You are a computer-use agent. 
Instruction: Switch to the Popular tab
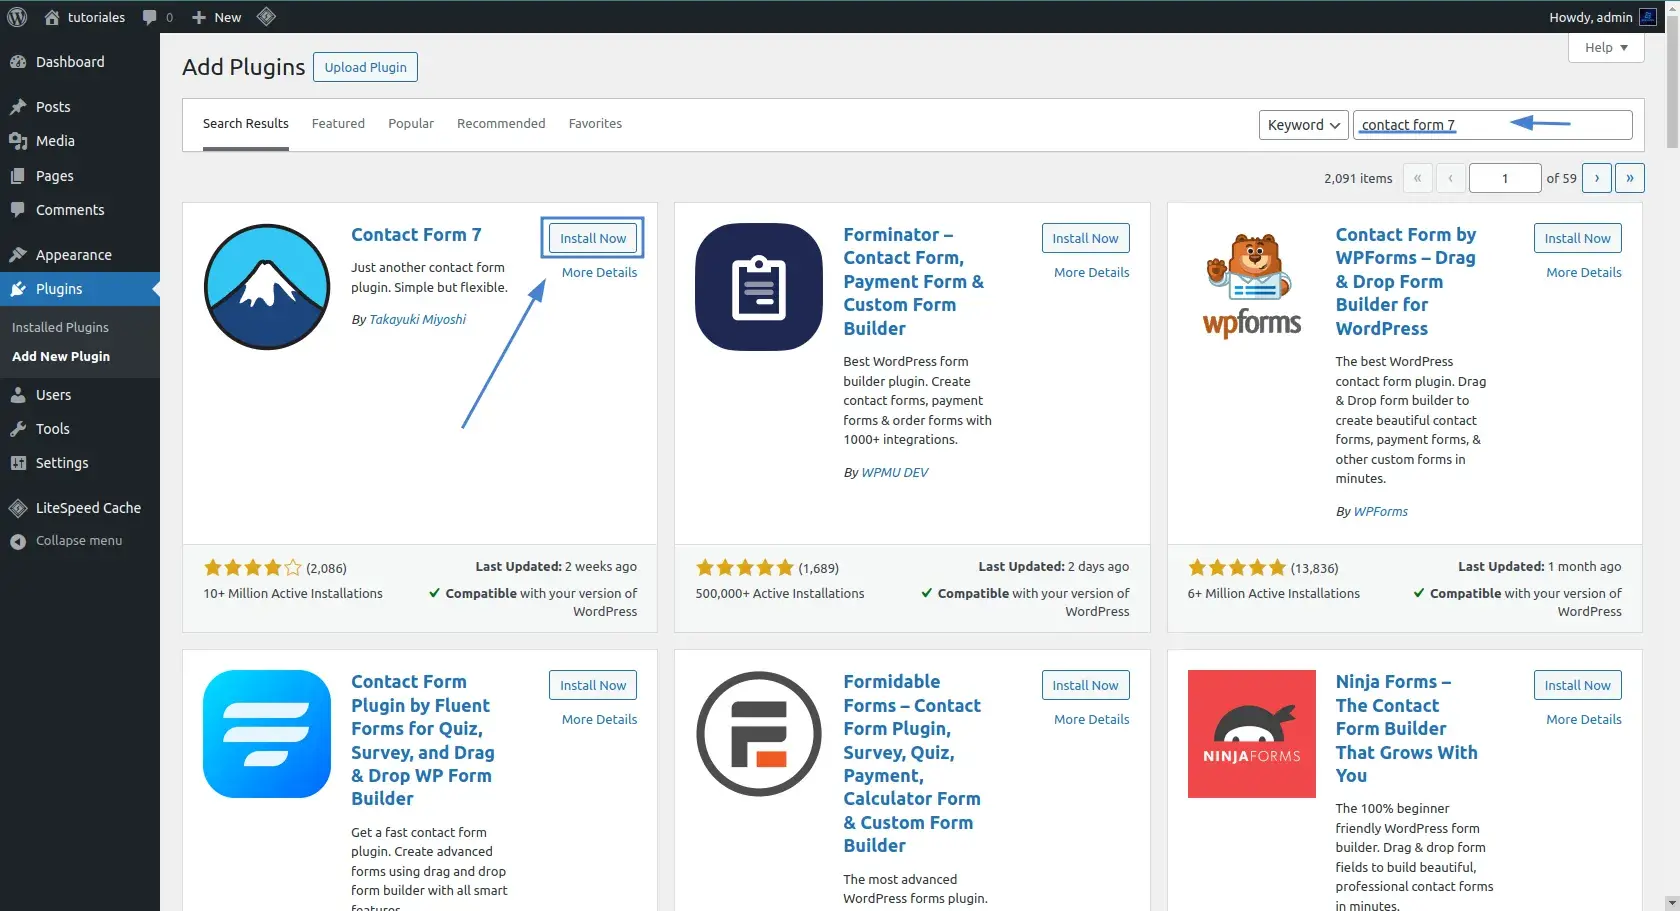pos(411,124)
